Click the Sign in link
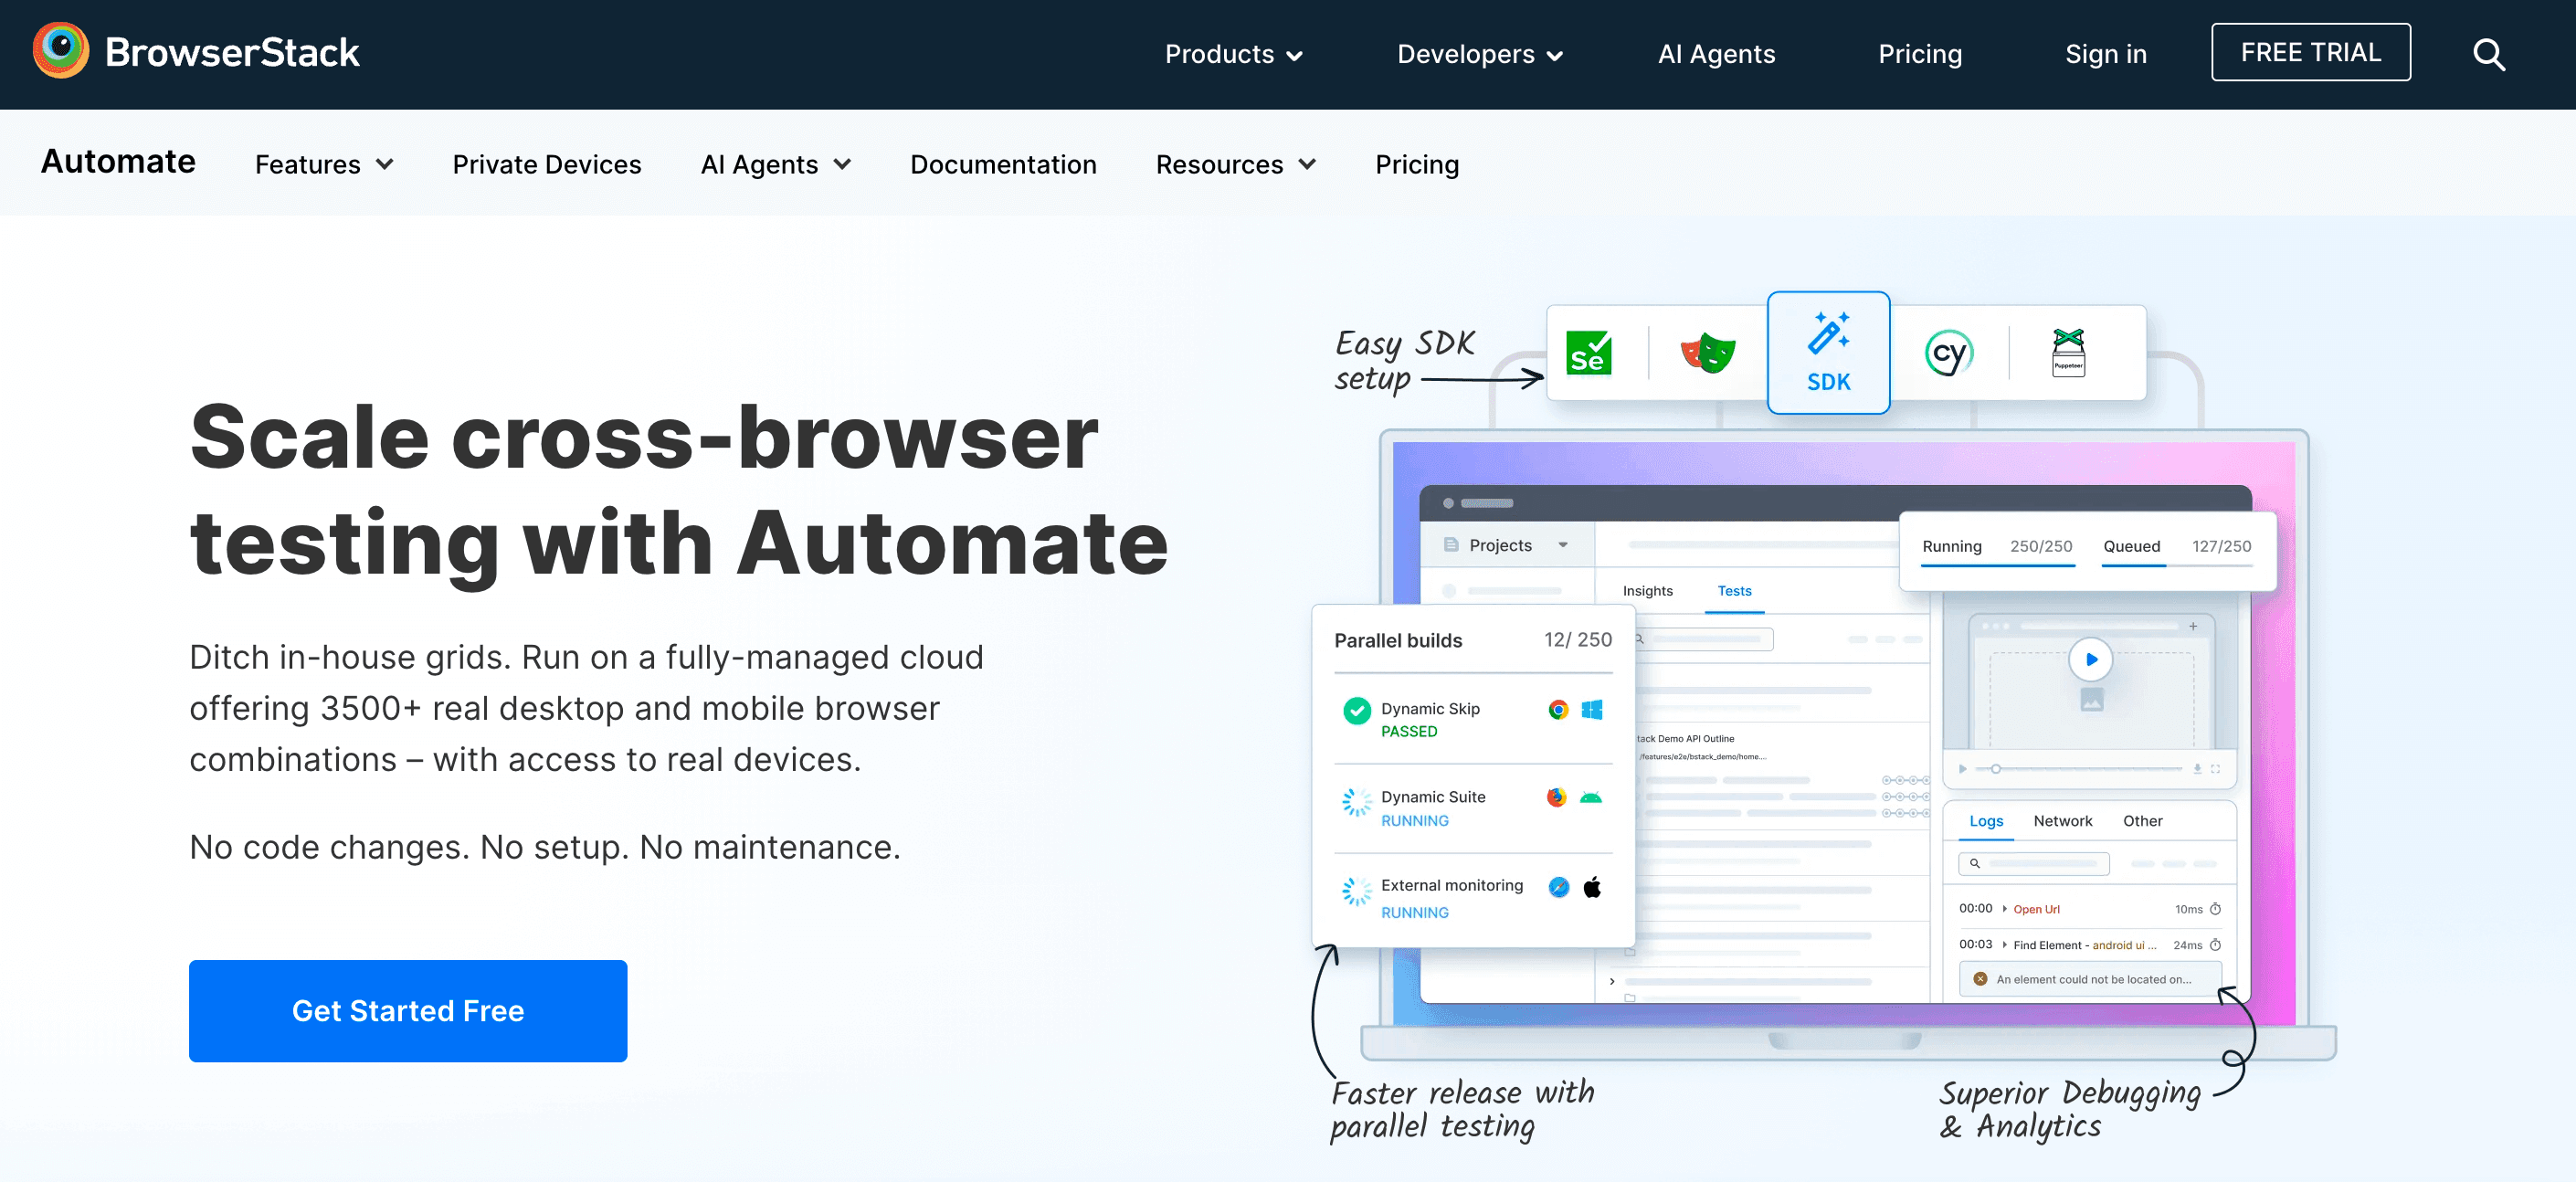Viewport: 2576px width, 1182px height. tap(2105, 54)
